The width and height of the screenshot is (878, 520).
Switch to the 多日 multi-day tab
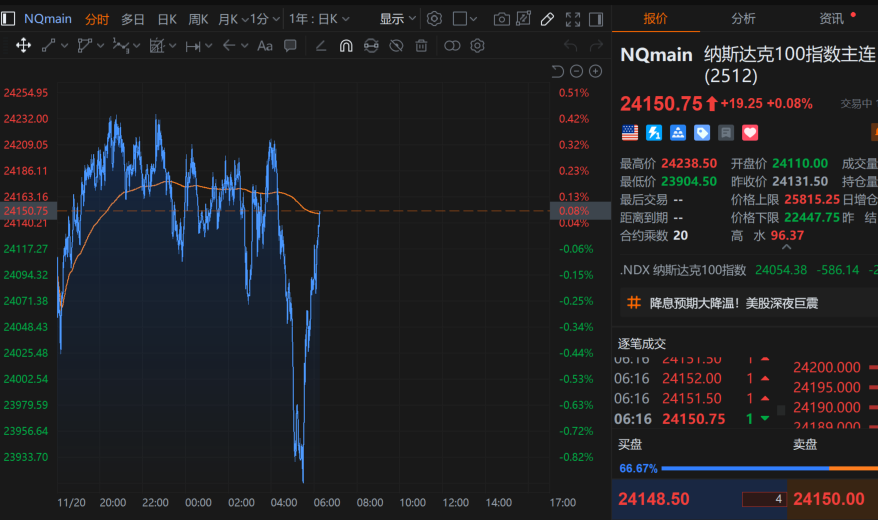pos(133,20)
